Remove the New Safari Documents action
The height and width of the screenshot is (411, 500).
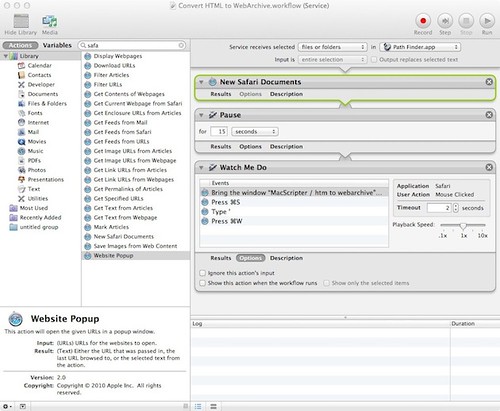(x=489, y=82)
